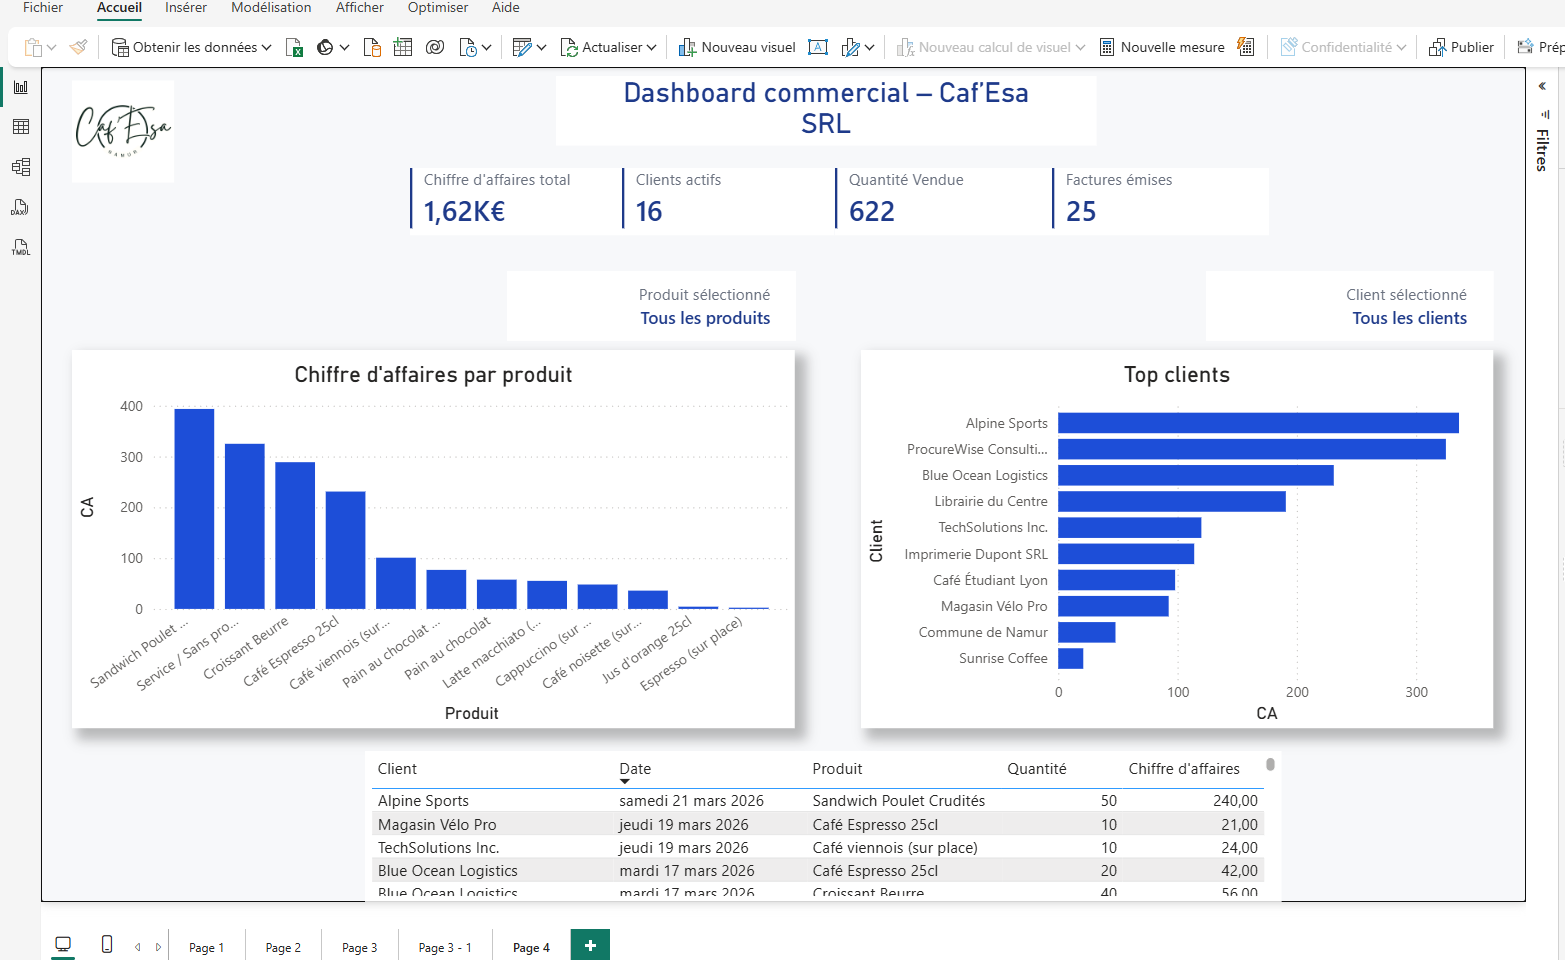
Task: Click the Publier button
Action: (x=1461, y=47)
